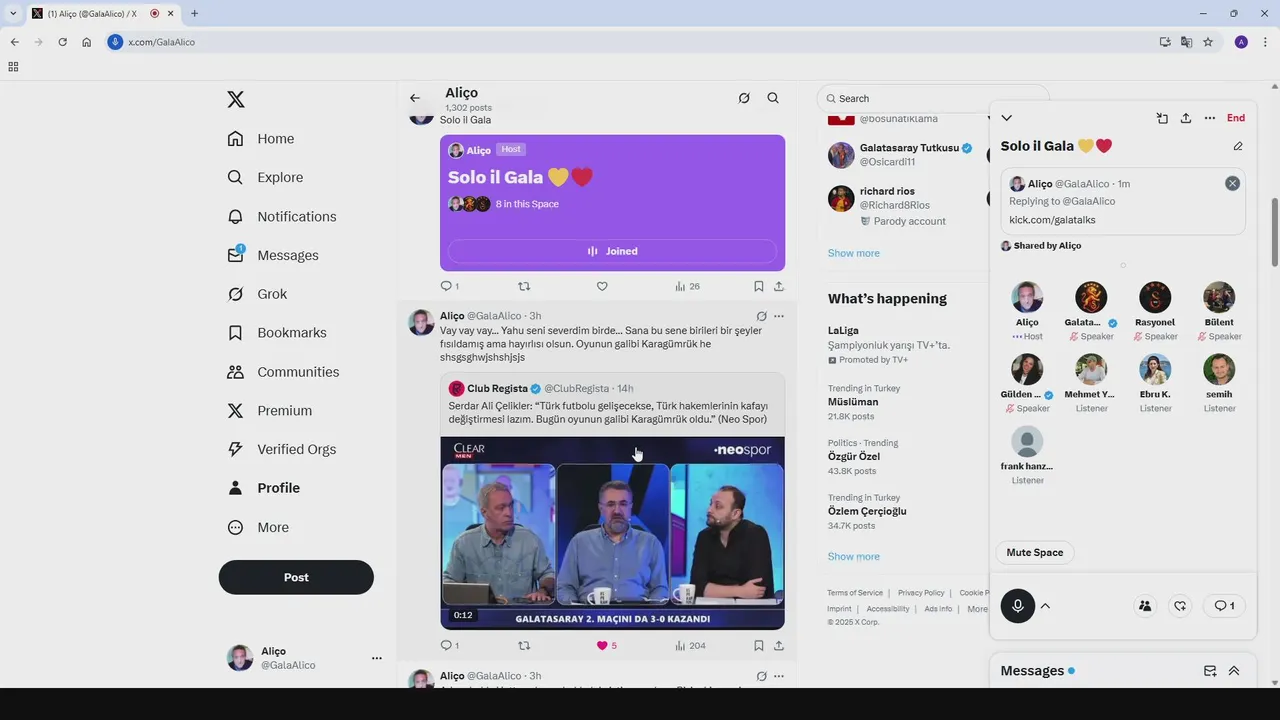
Task: Open Communities in the sidebar
Action: 283,372
